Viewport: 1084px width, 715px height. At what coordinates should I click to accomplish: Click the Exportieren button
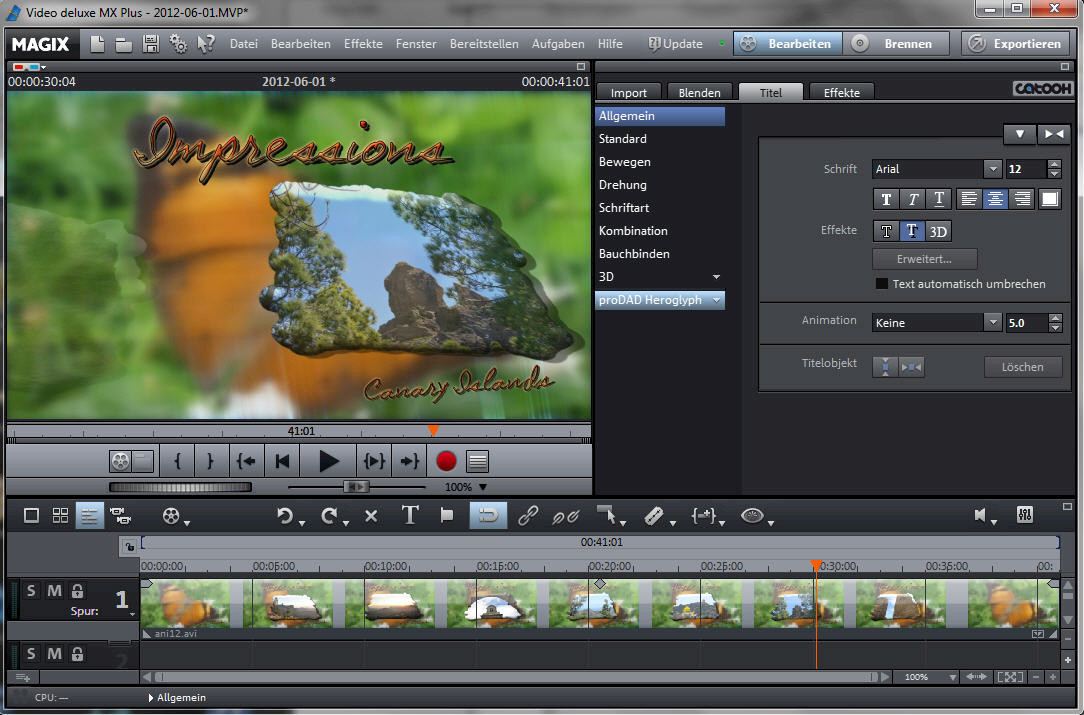[x=1016, y=44]
